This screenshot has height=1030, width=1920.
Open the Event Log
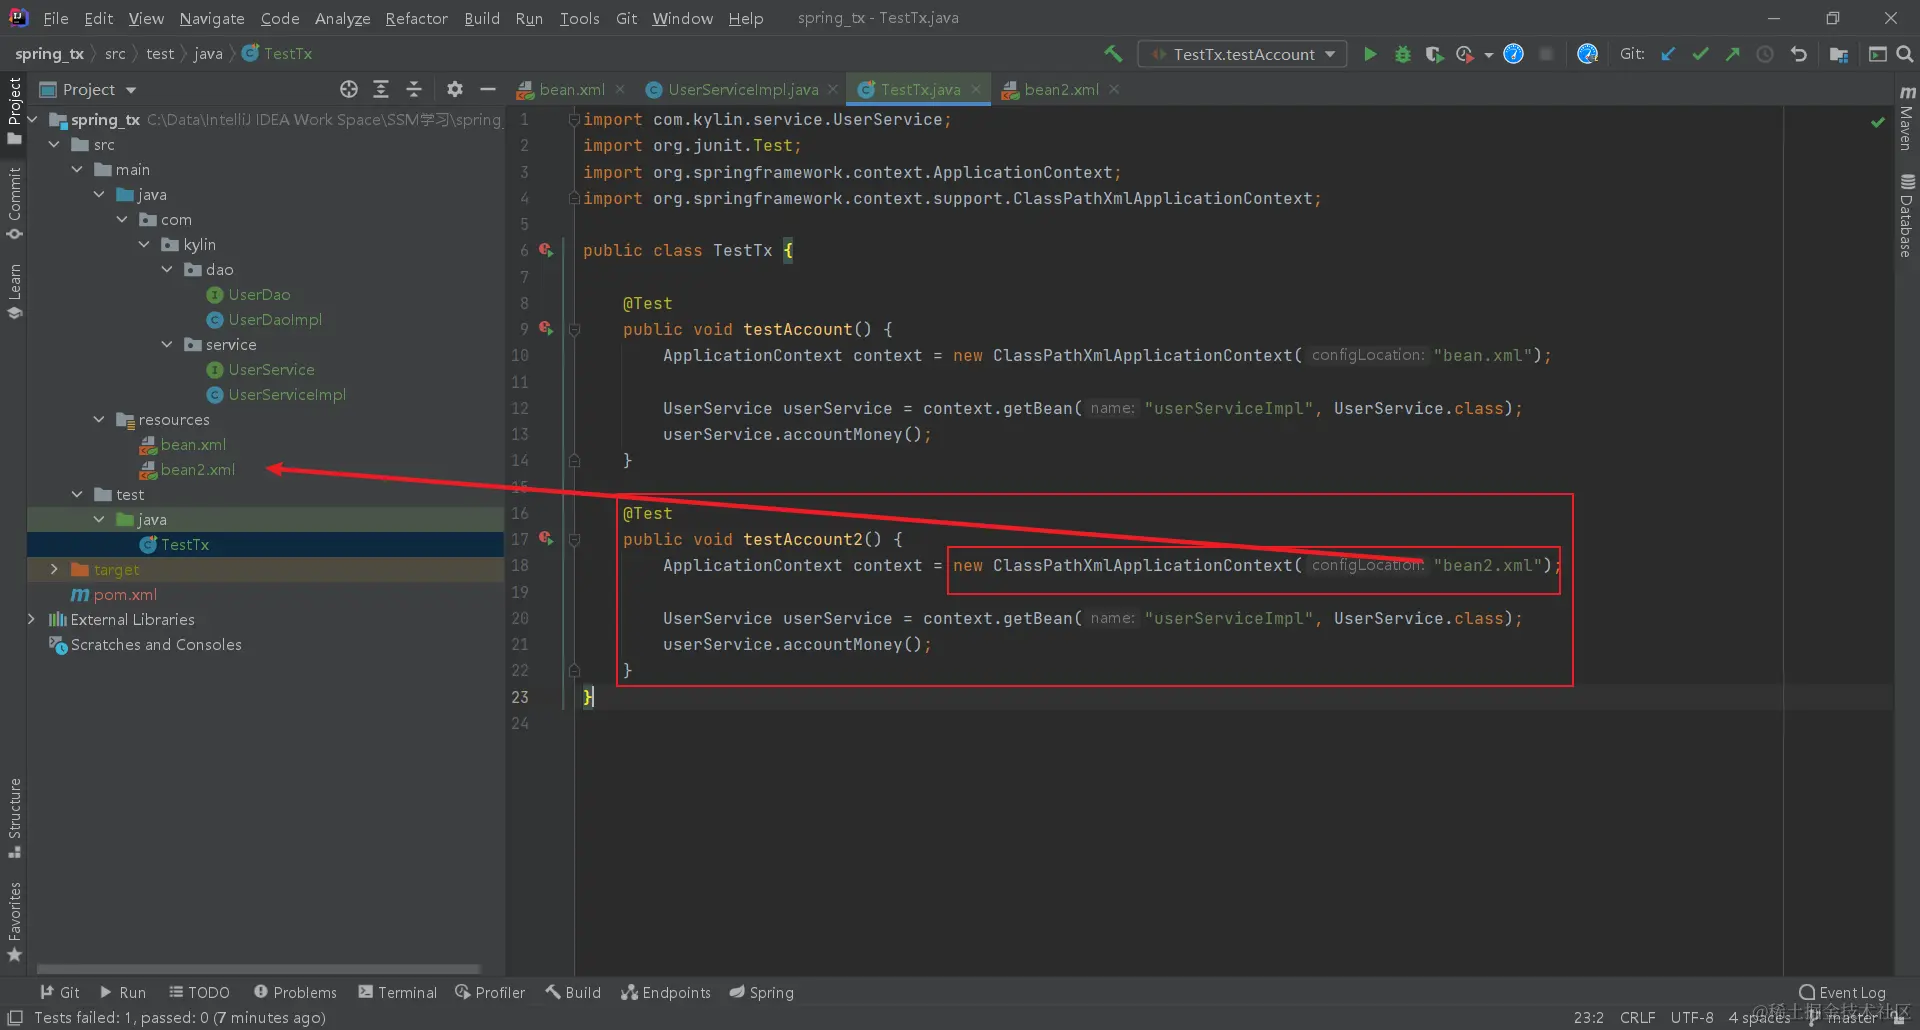[x=1843, y=992]
